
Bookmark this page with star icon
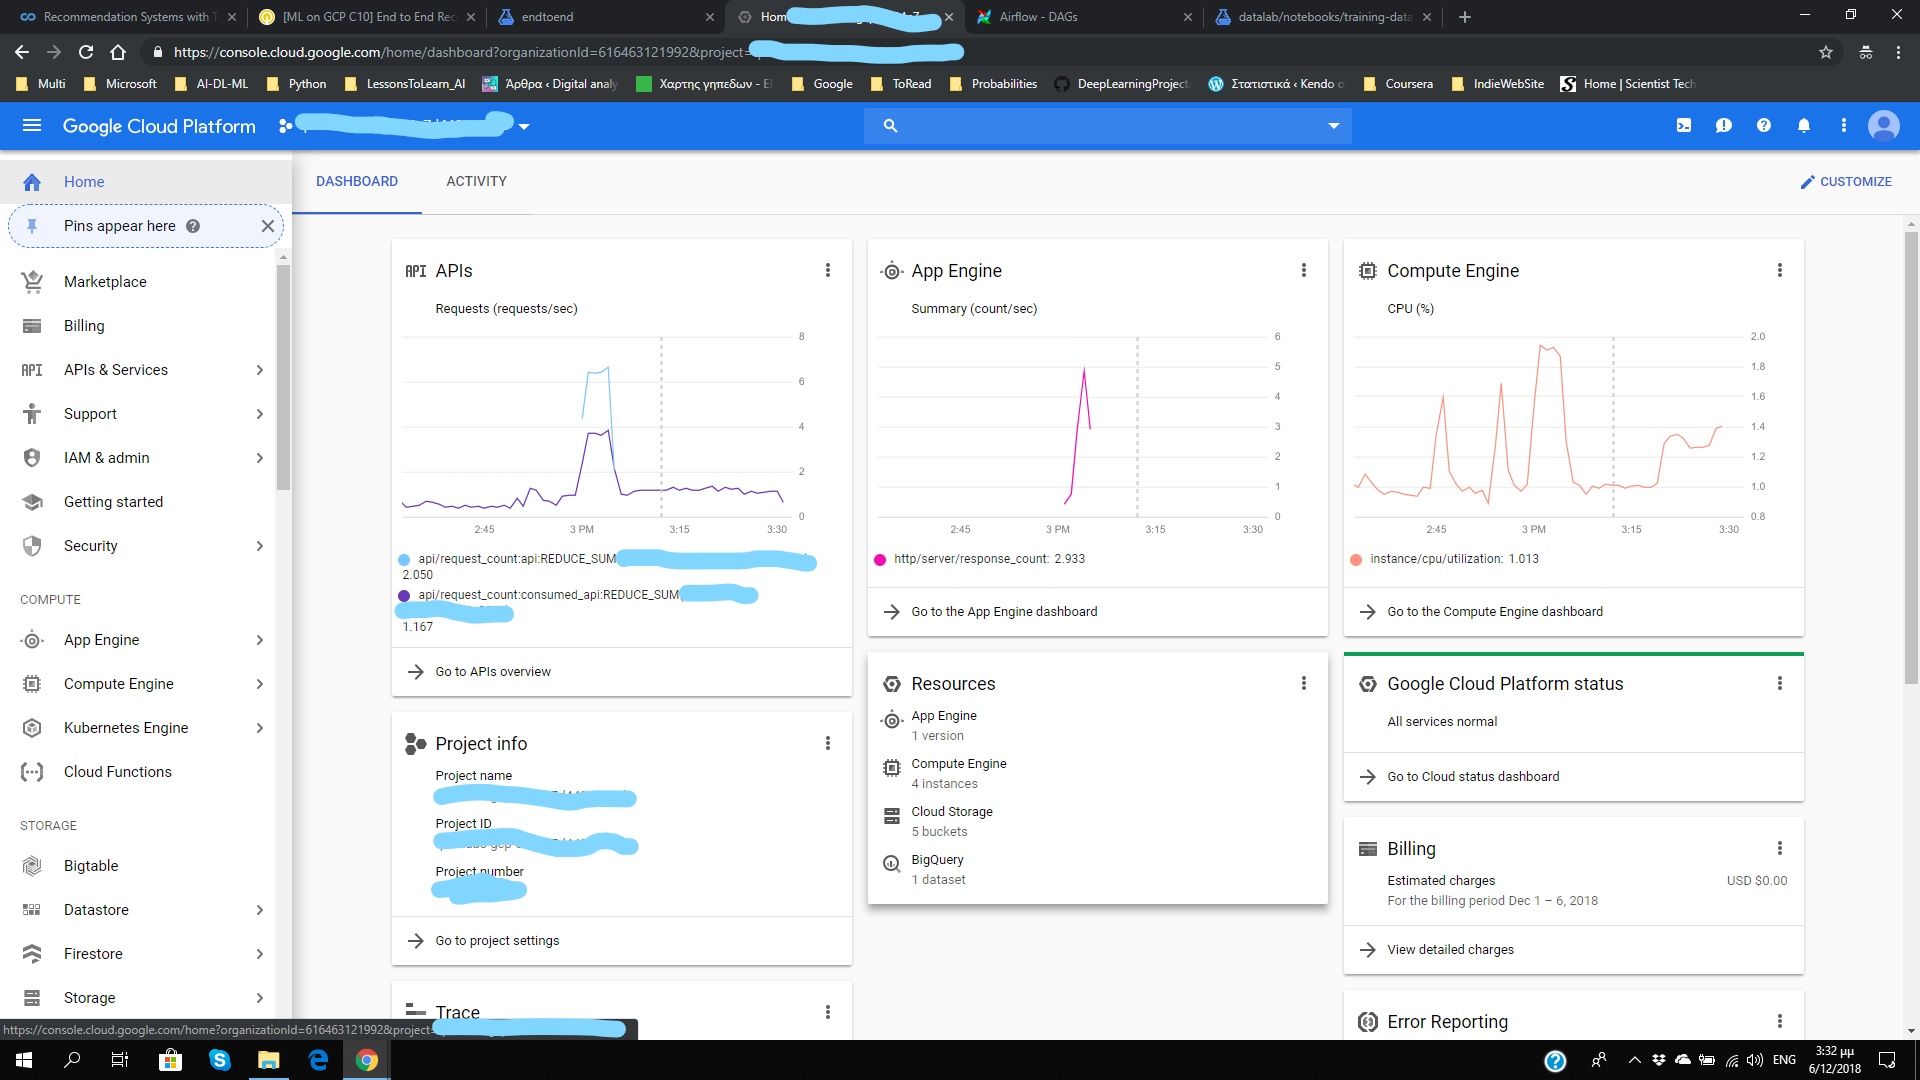[1825, 52]
